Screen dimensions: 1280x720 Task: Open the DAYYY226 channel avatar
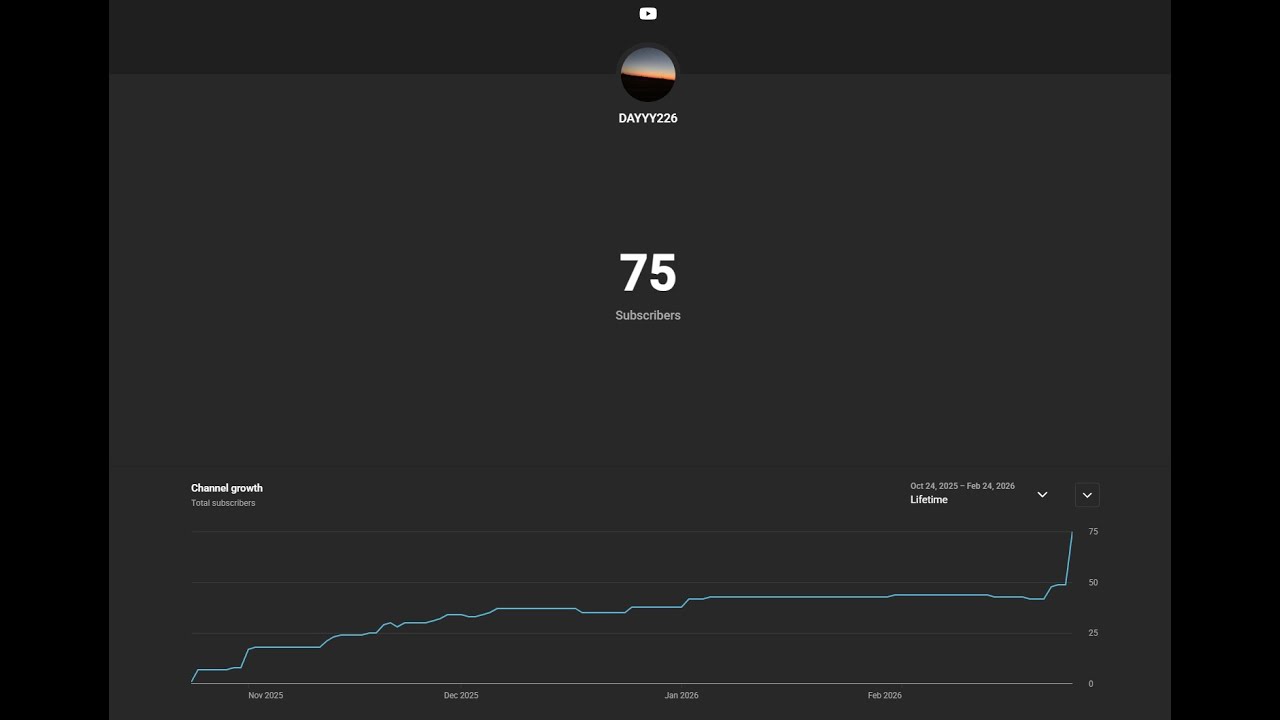click(648, 74)
